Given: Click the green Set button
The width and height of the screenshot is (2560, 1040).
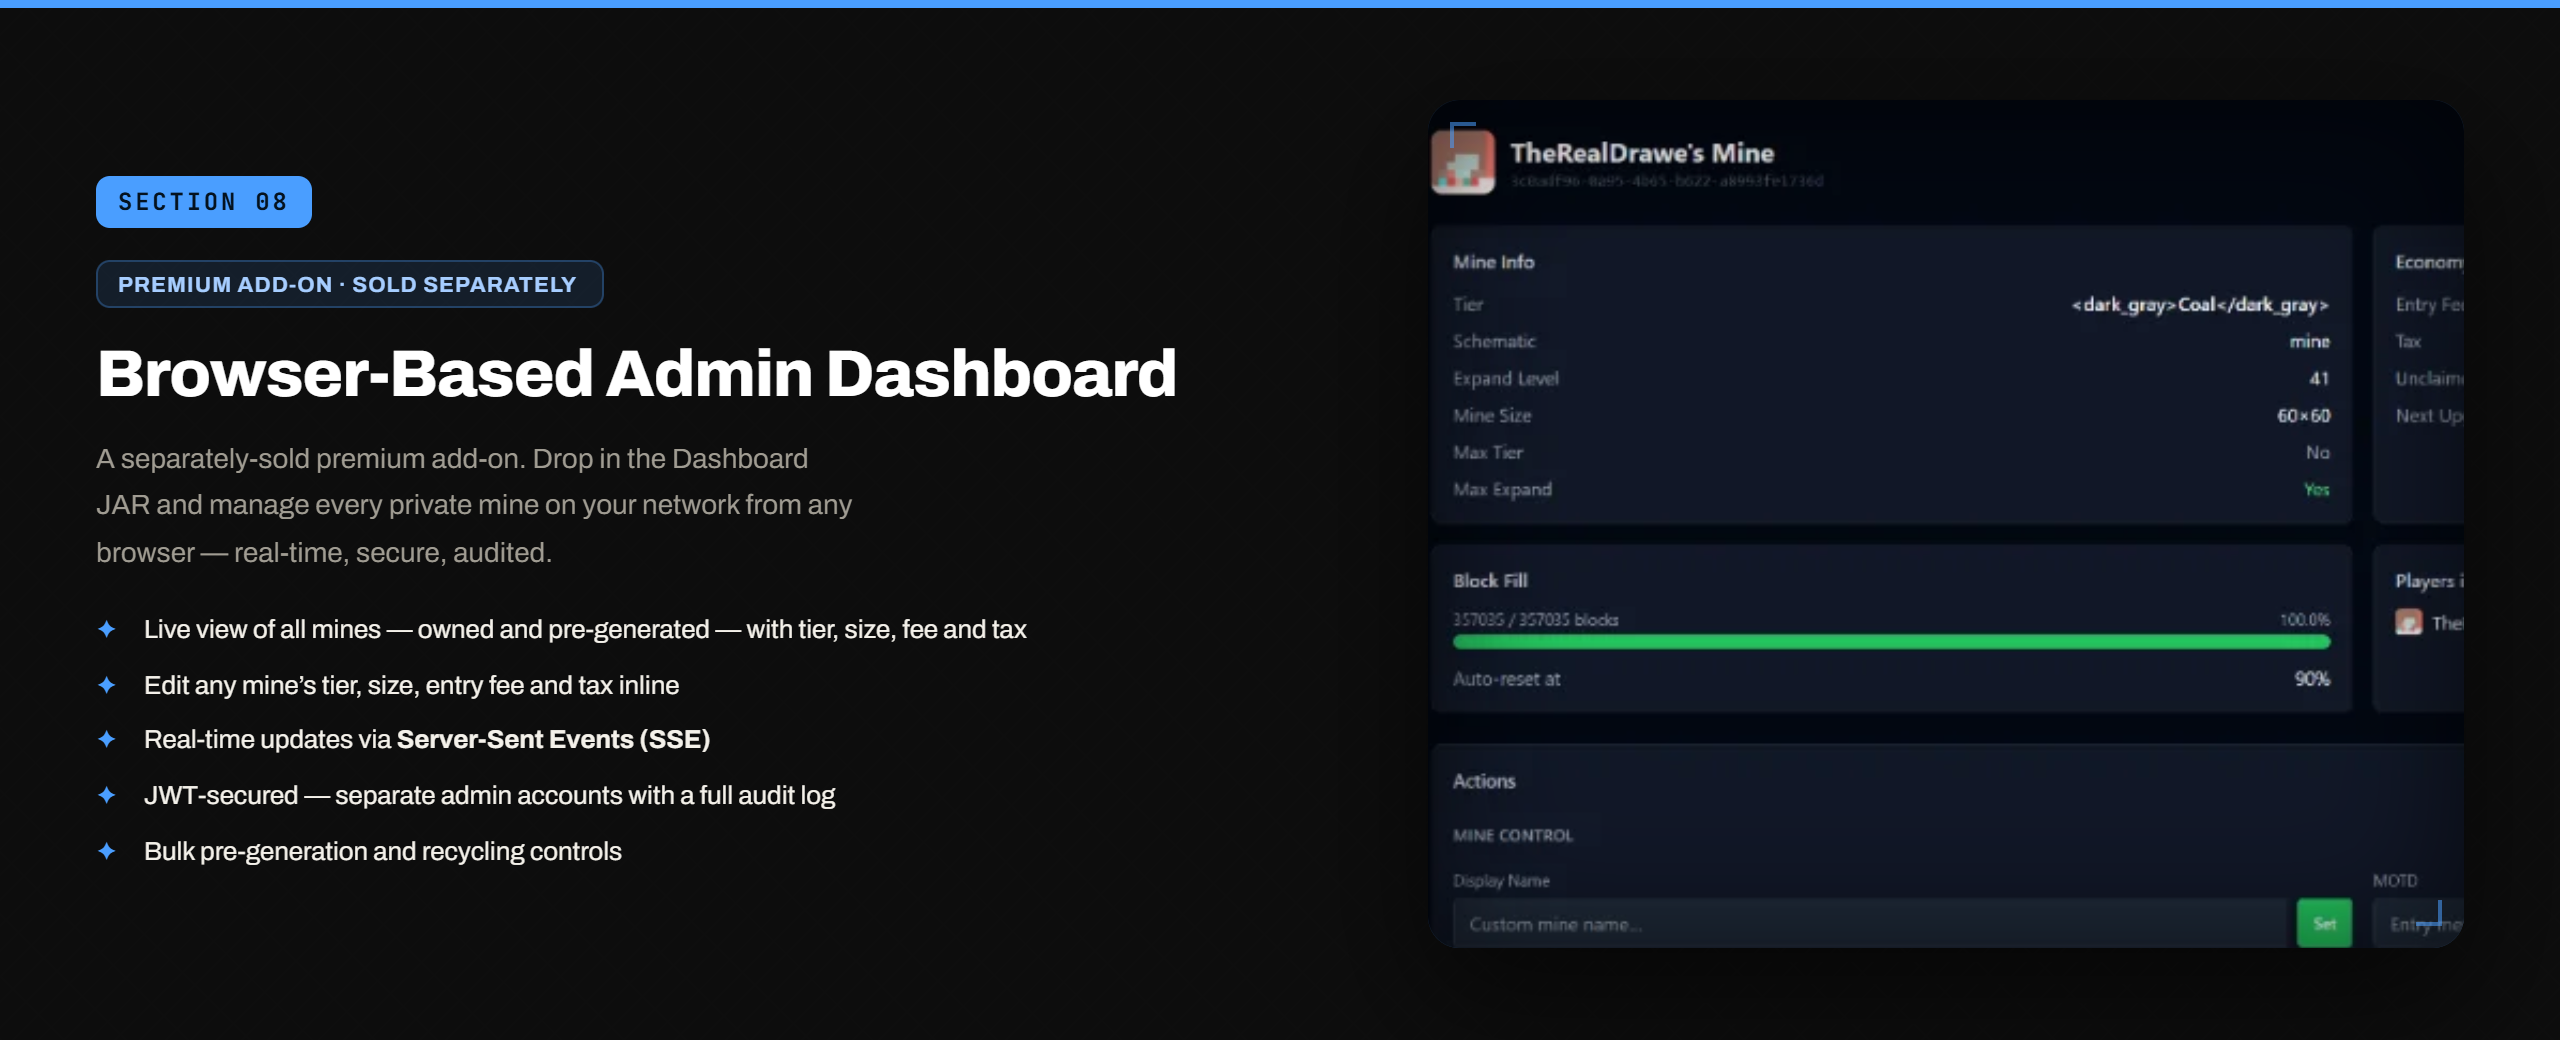Looking at the screenshot, I should (2324, 923).
